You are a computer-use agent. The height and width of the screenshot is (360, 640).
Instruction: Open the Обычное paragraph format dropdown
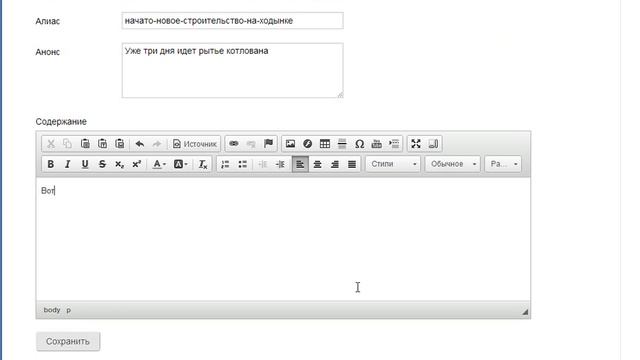453,164
